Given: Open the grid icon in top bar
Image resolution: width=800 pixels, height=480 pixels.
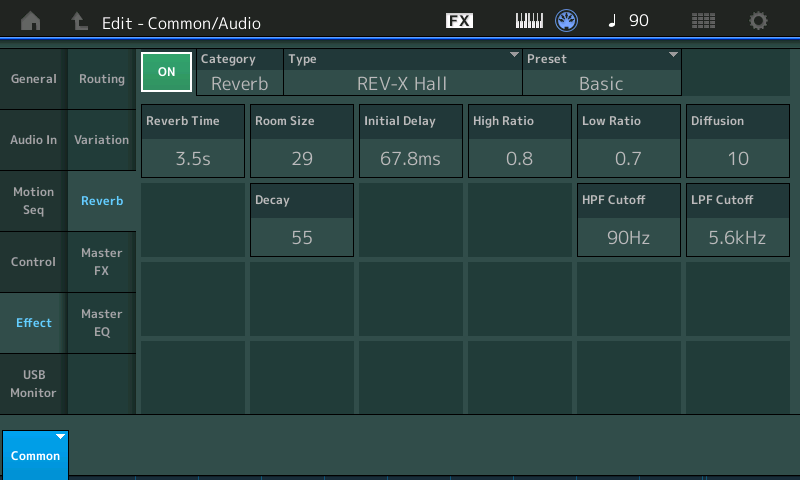Looking at the screenshot, I should [704, 21].
